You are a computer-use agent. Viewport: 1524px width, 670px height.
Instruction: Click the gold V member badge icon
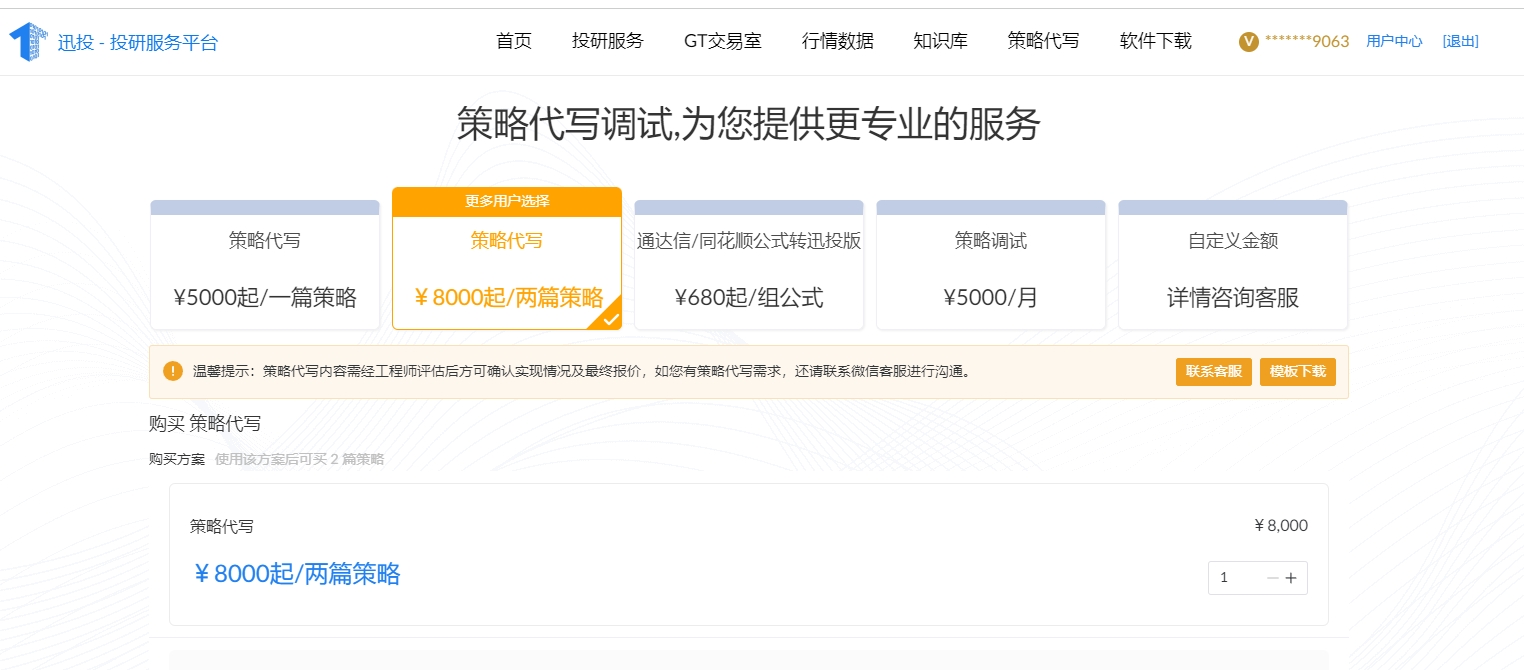point(1248,41)
